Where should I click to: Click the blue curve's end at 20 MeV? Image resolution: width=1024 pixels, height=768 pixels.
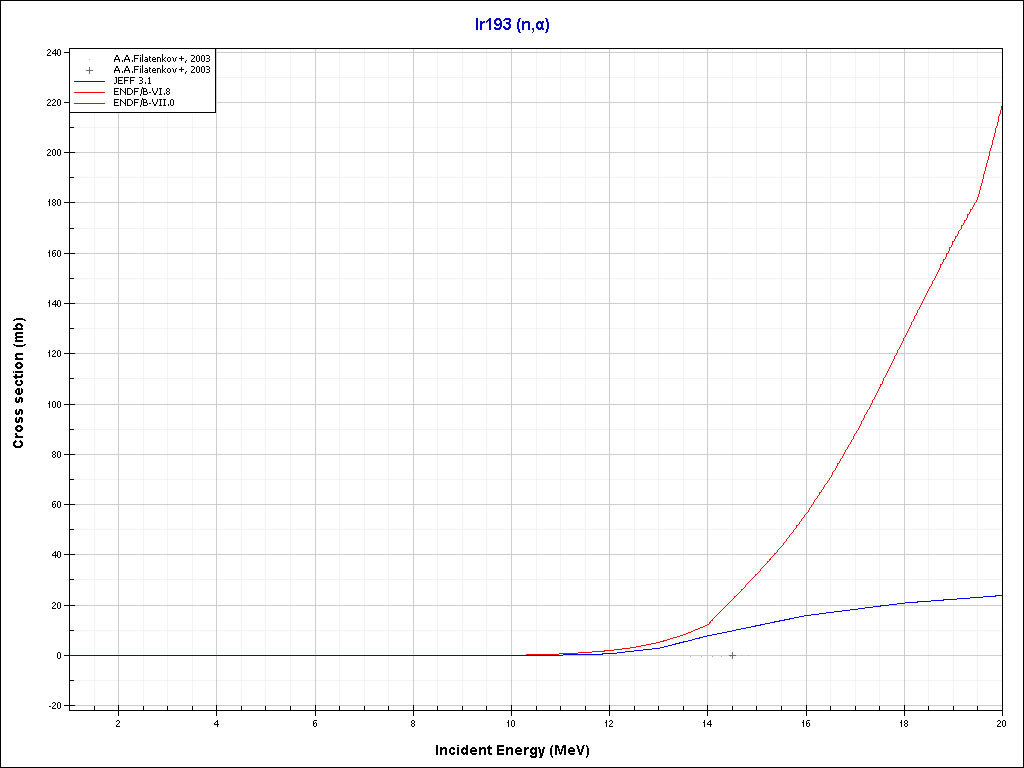pos(1001,595)
